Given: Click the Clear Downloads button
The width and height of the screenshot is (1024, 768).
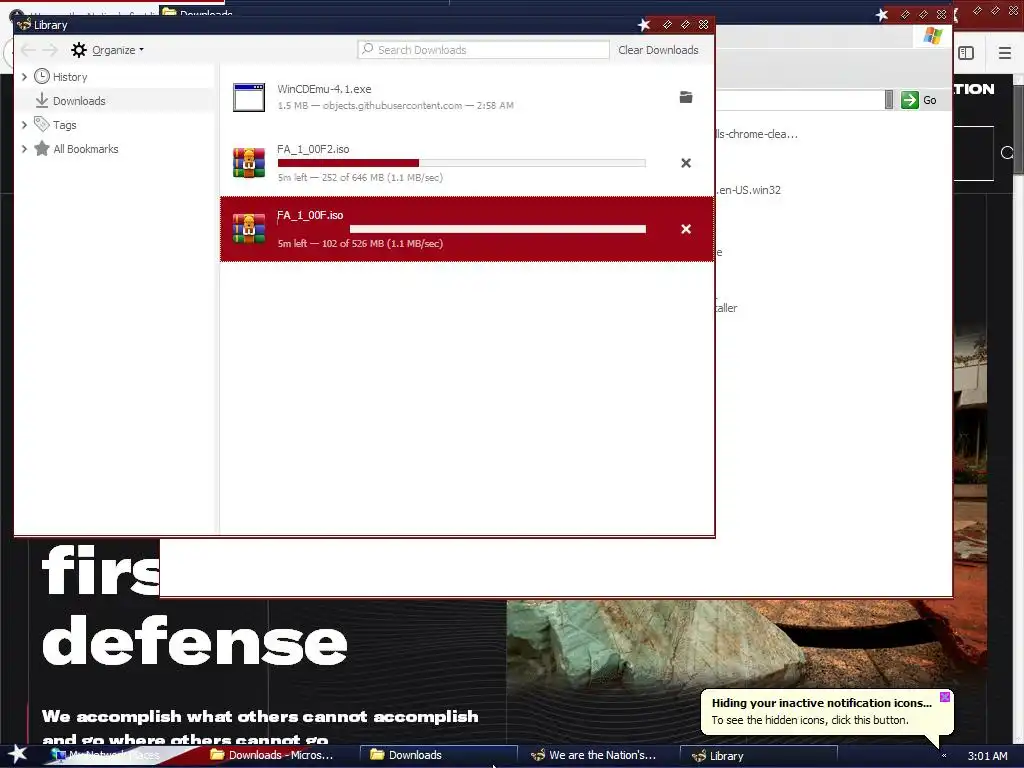Looking at the screenshot, I should [x=658, y=50].
